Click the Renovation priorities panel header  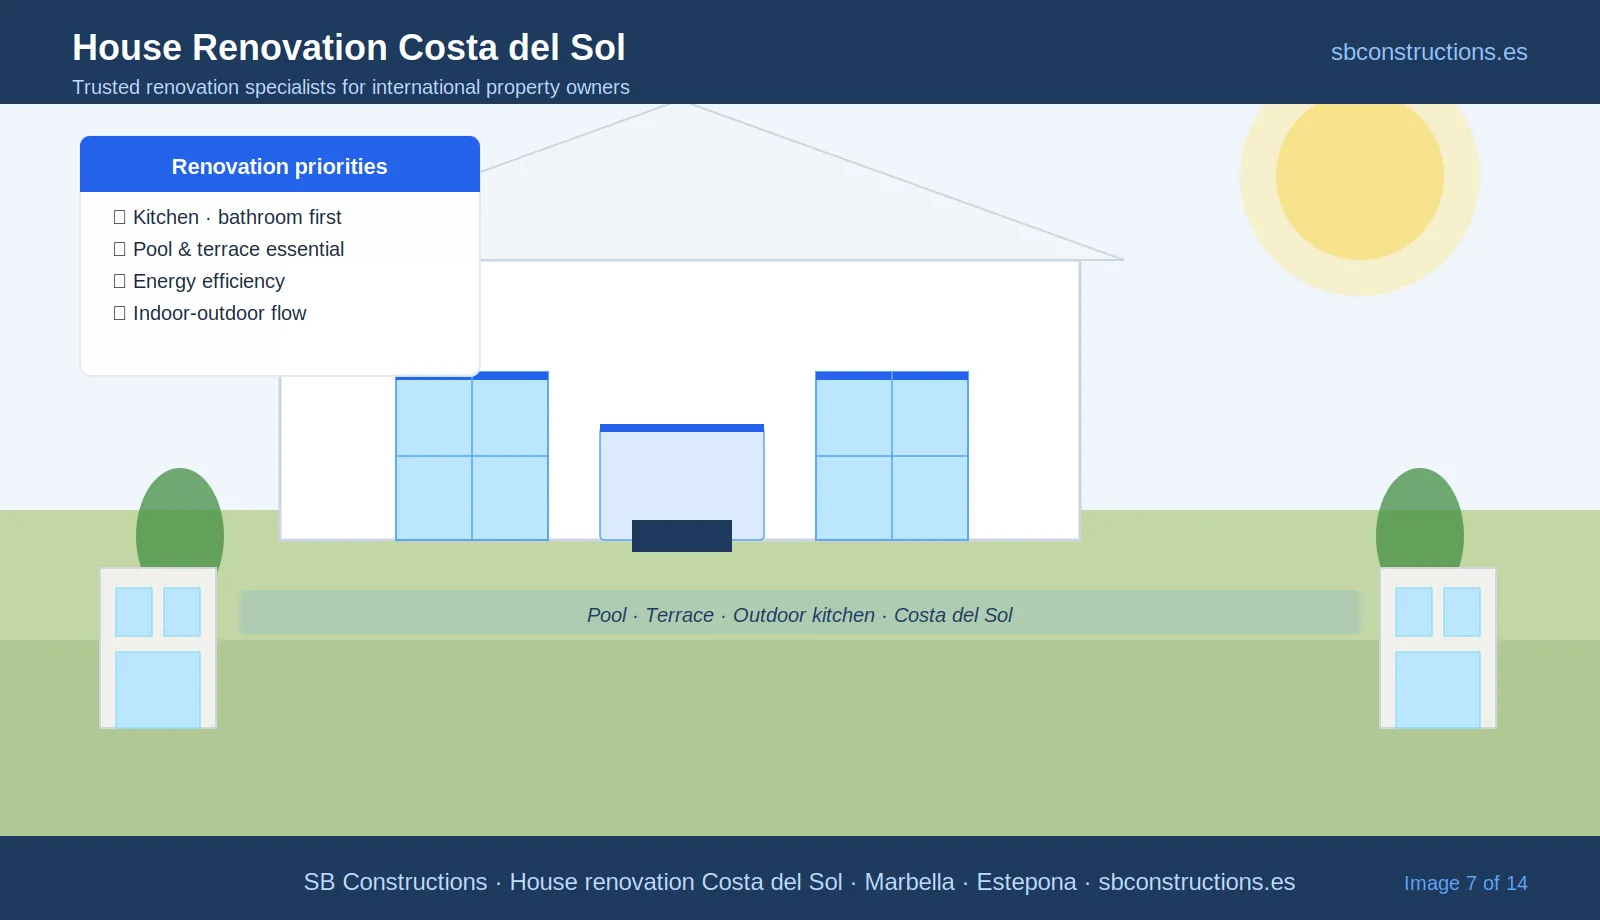(x=280, y=165)
